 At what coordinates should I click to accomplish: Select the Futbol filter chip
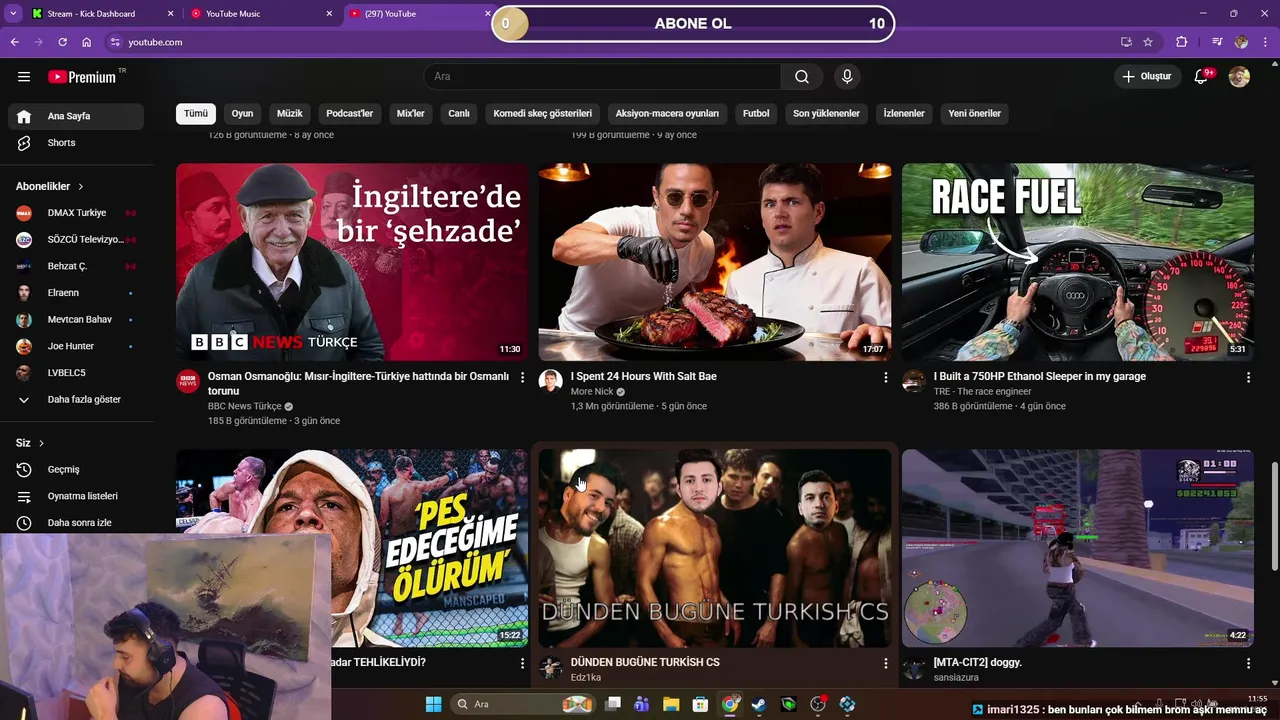pyautogui.click(x=756, y=114)
